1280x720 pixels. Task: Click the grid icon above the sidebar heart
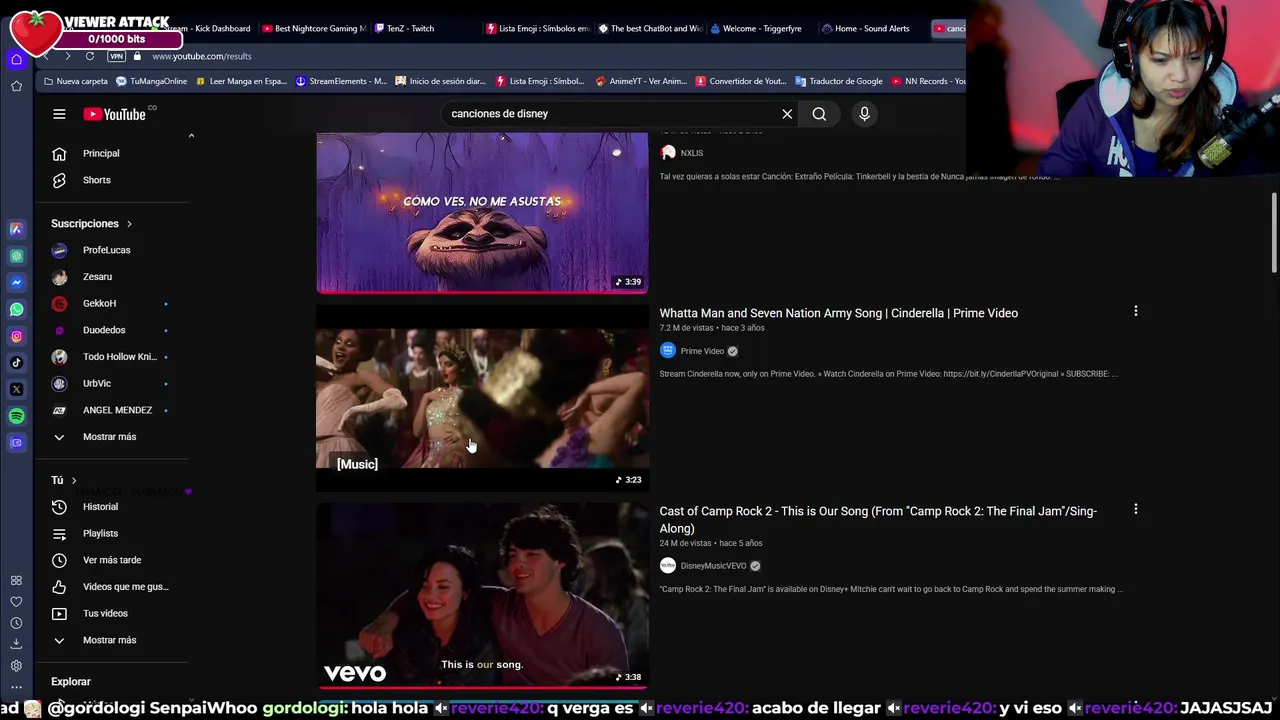coord(16,580)
